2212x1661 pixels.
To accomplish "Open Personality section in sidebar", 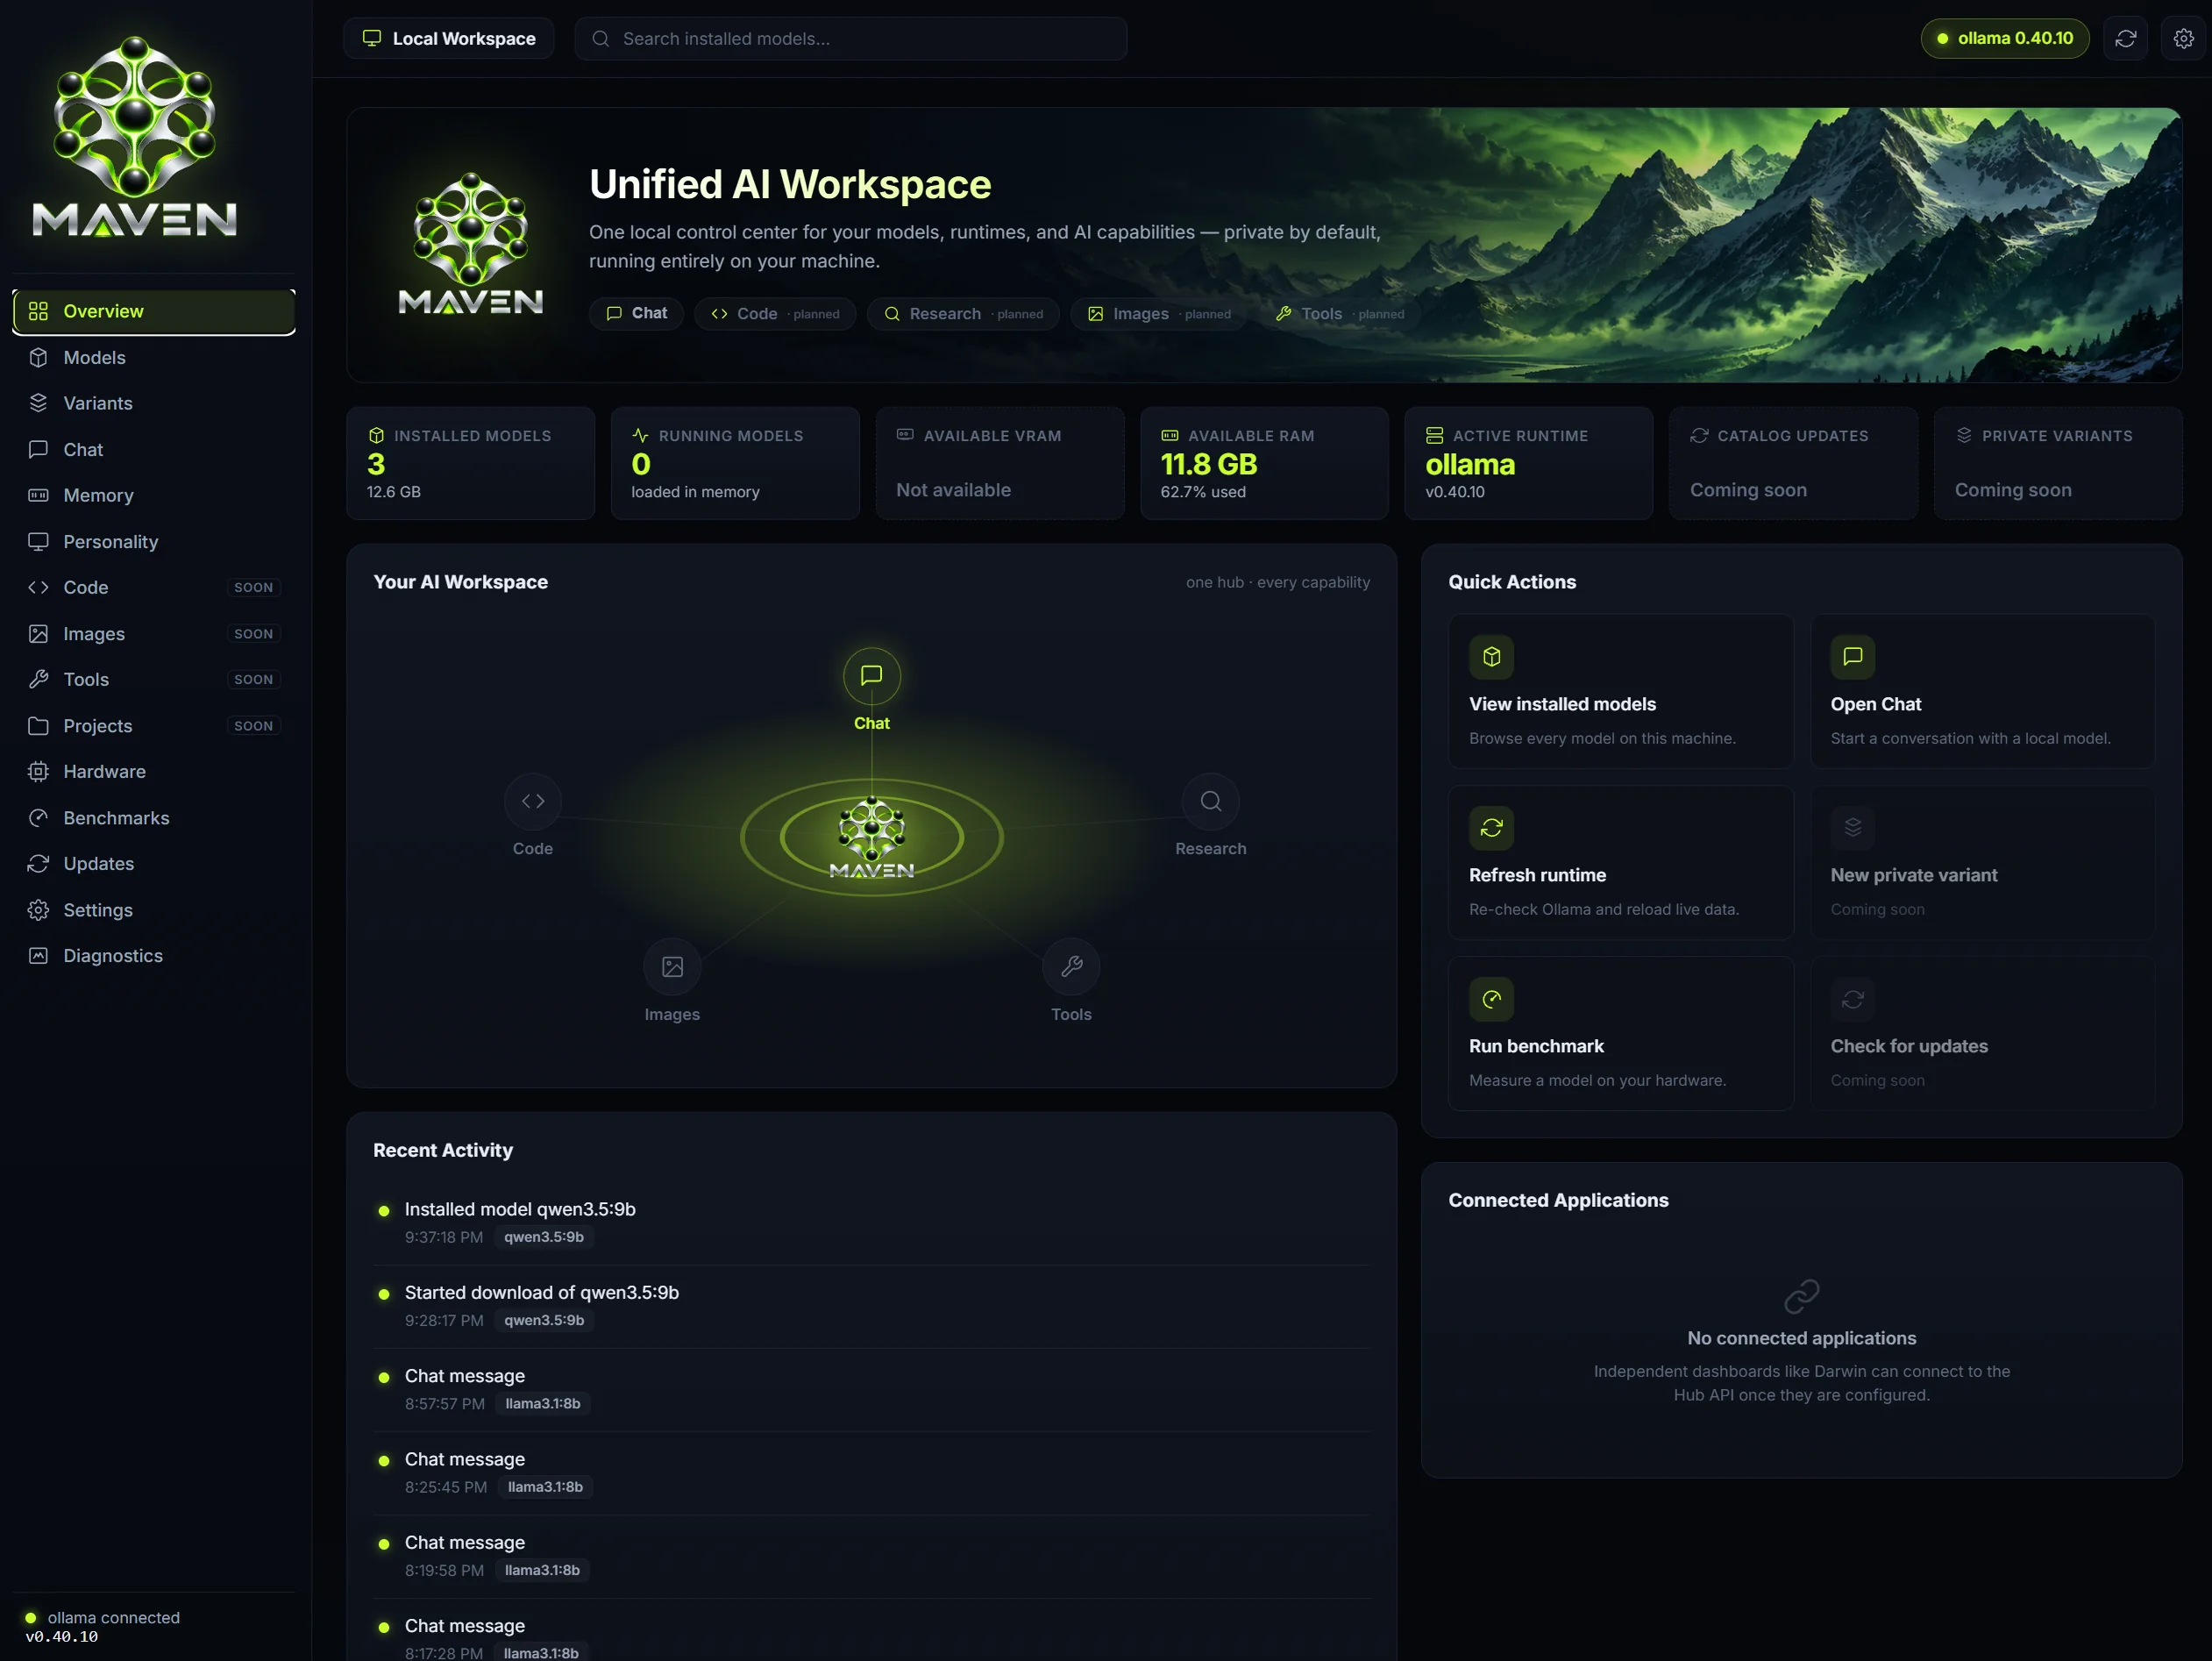I will (154, 542).
